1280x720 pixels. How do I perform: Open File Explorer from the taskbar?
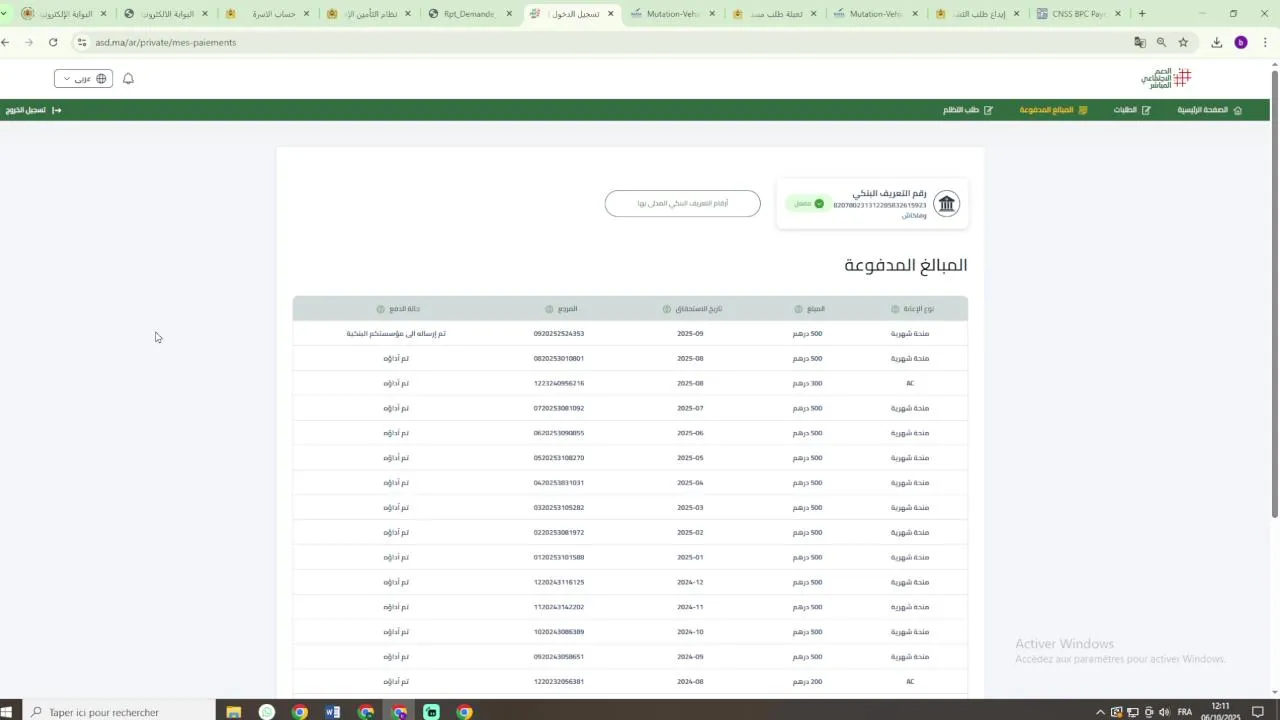pyautogui.click(x=234, y=712)
